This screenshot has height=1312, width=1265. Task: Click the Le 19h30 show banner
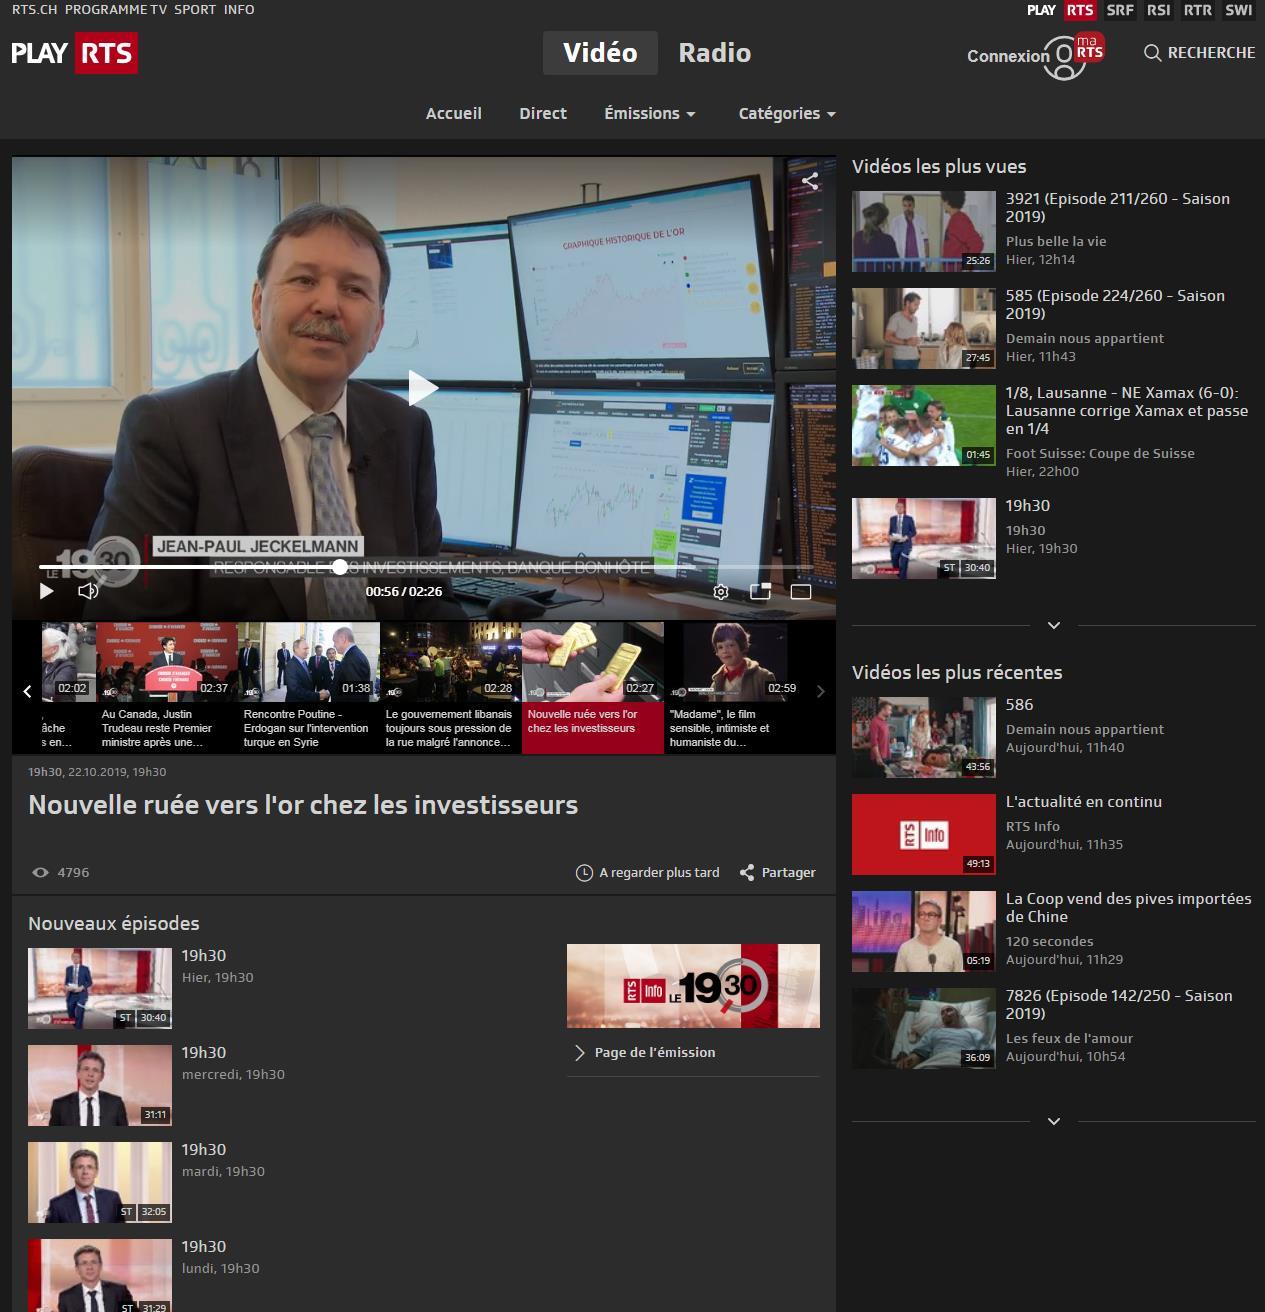coord(693,986)
